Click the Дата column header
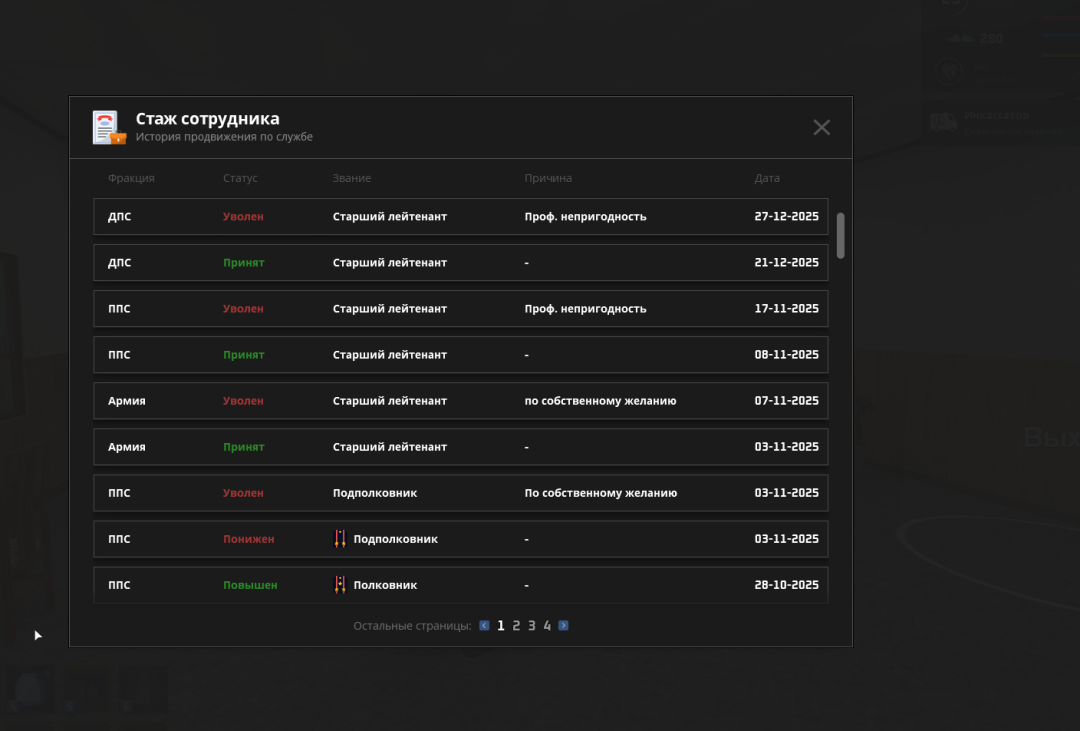Screen dimensions: 1080x731 [x=767, y=178]
